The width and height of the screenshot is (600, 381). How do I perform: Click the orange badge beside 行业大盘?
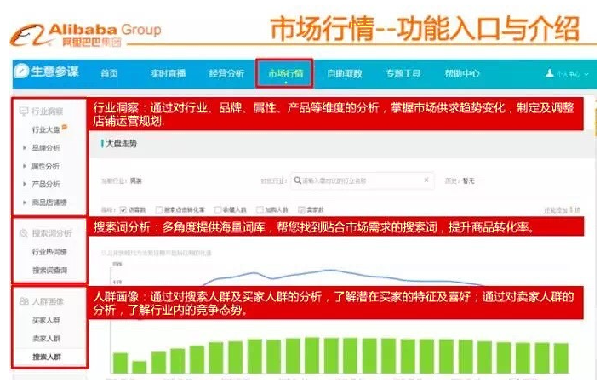point(64,127)
